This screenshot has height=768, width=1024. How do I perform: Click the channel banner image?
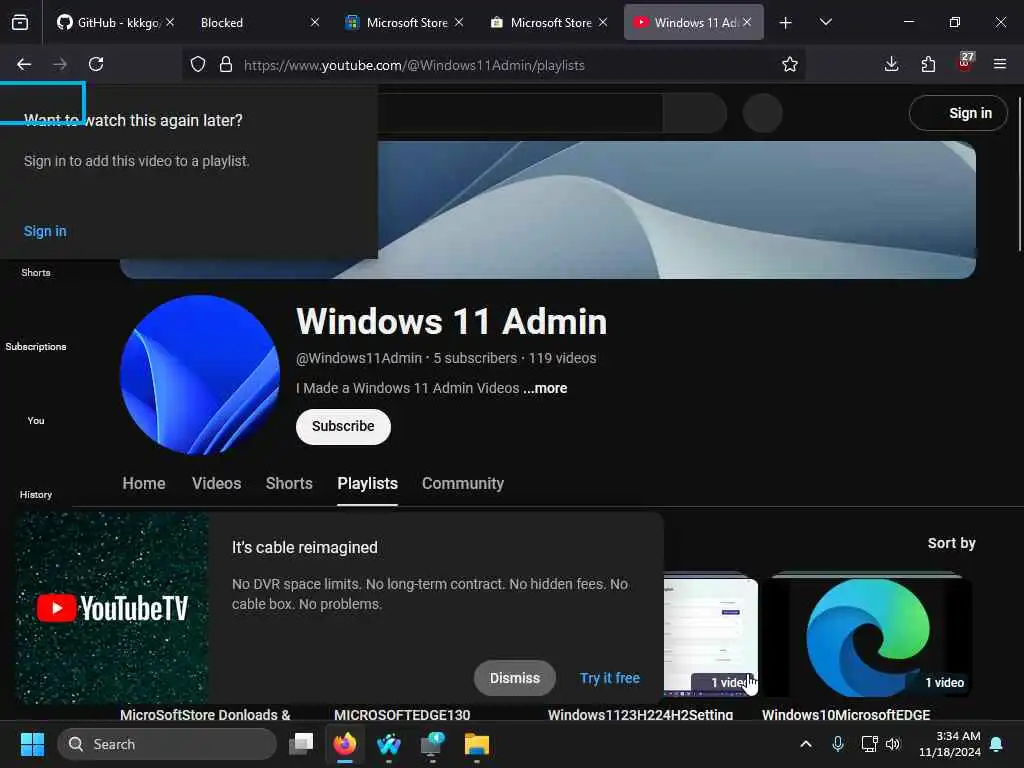(x=677, y=210)
